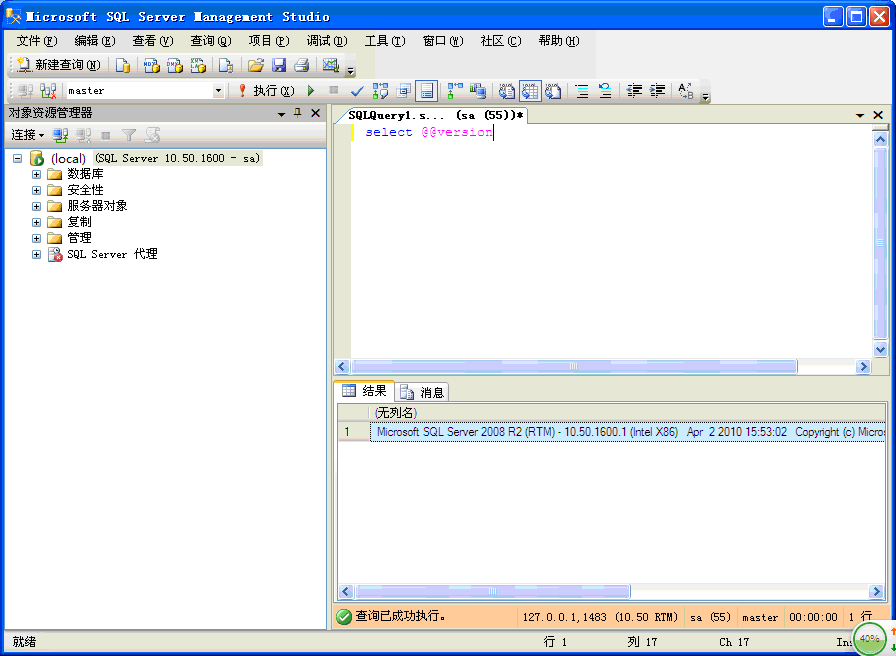The image size is (896, 656).
Task: Click the Print toolbar icon
Action: pos(301,66)
